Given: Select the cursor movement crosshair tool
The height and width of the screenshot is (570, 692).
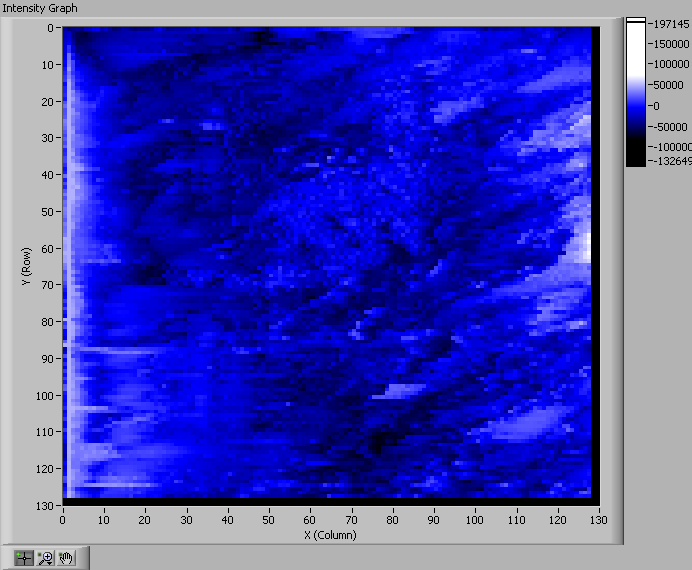Looking at the screenshot, I should click(24, 558).
